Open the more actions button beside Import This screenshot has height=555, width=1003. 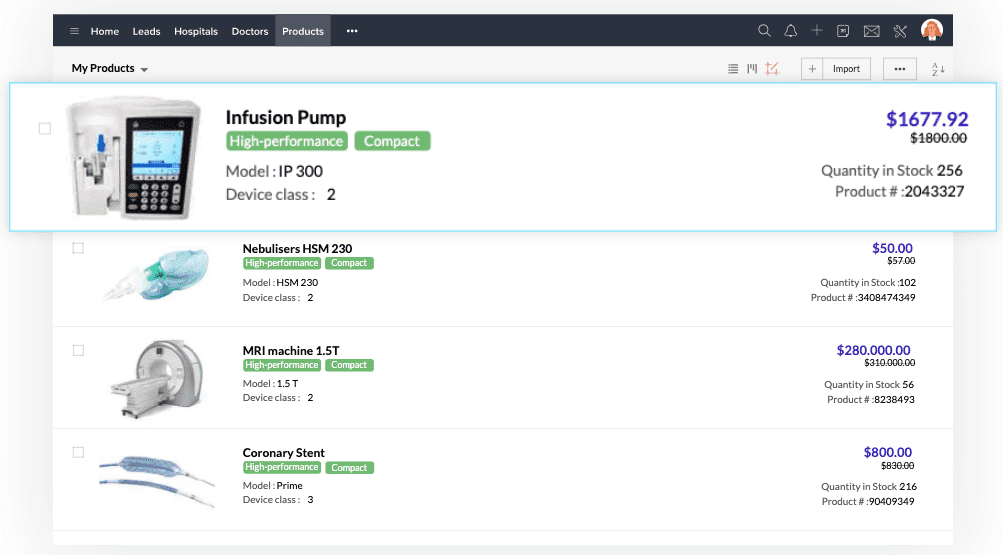point(900,69)
